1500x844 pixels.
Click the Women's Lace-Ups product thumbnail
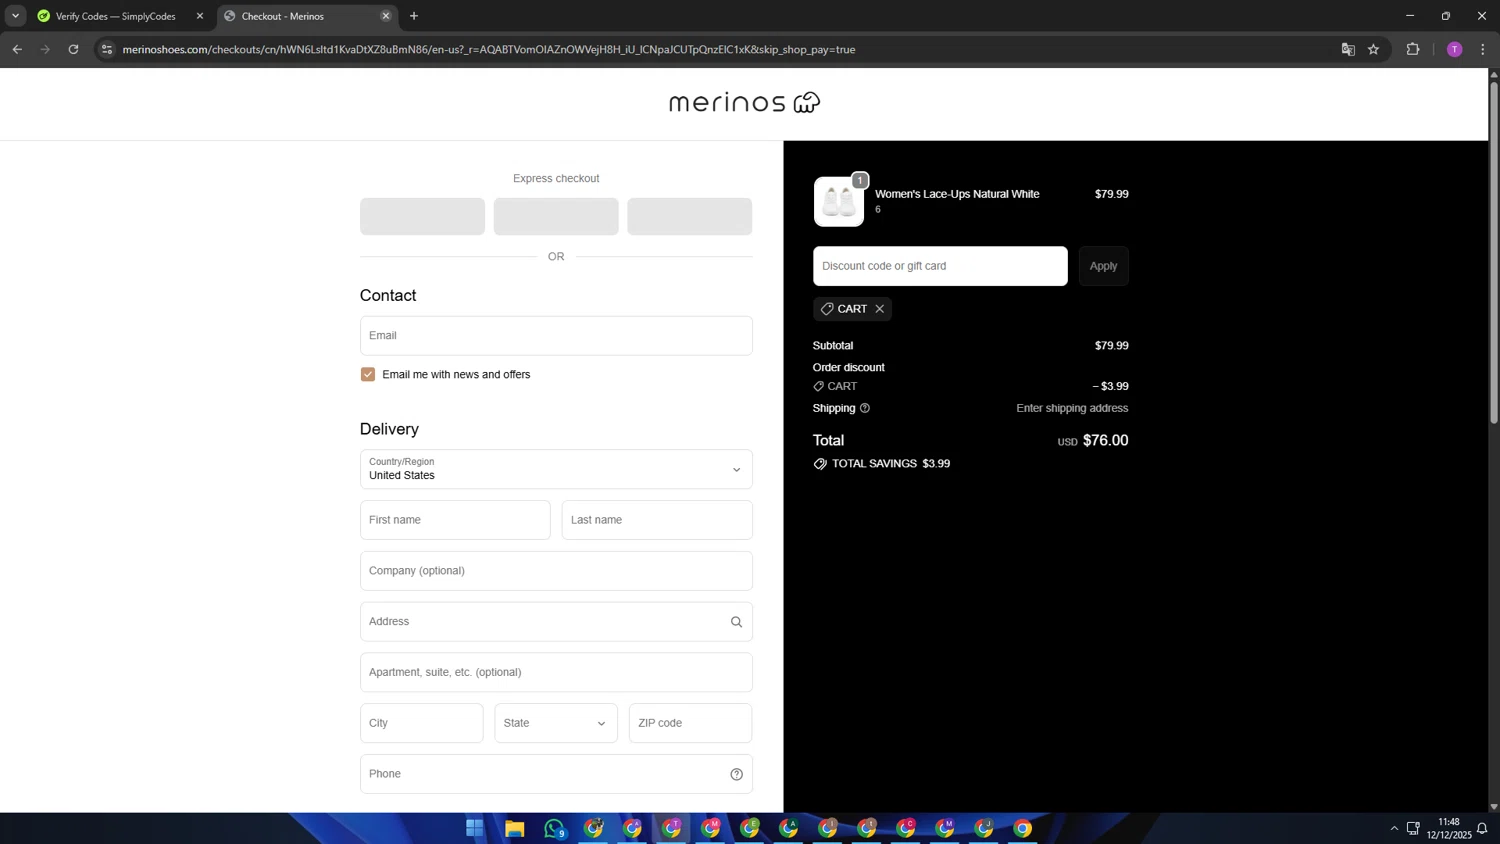click(x=839, y=201)
